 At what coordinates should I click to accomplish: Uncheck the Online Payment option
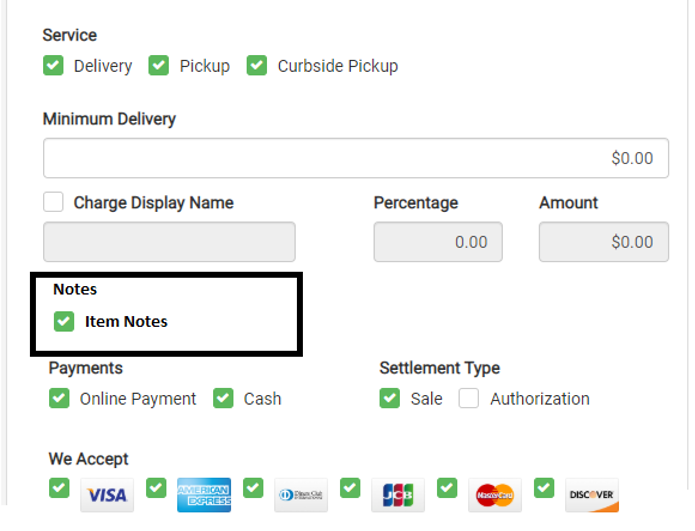59,399
